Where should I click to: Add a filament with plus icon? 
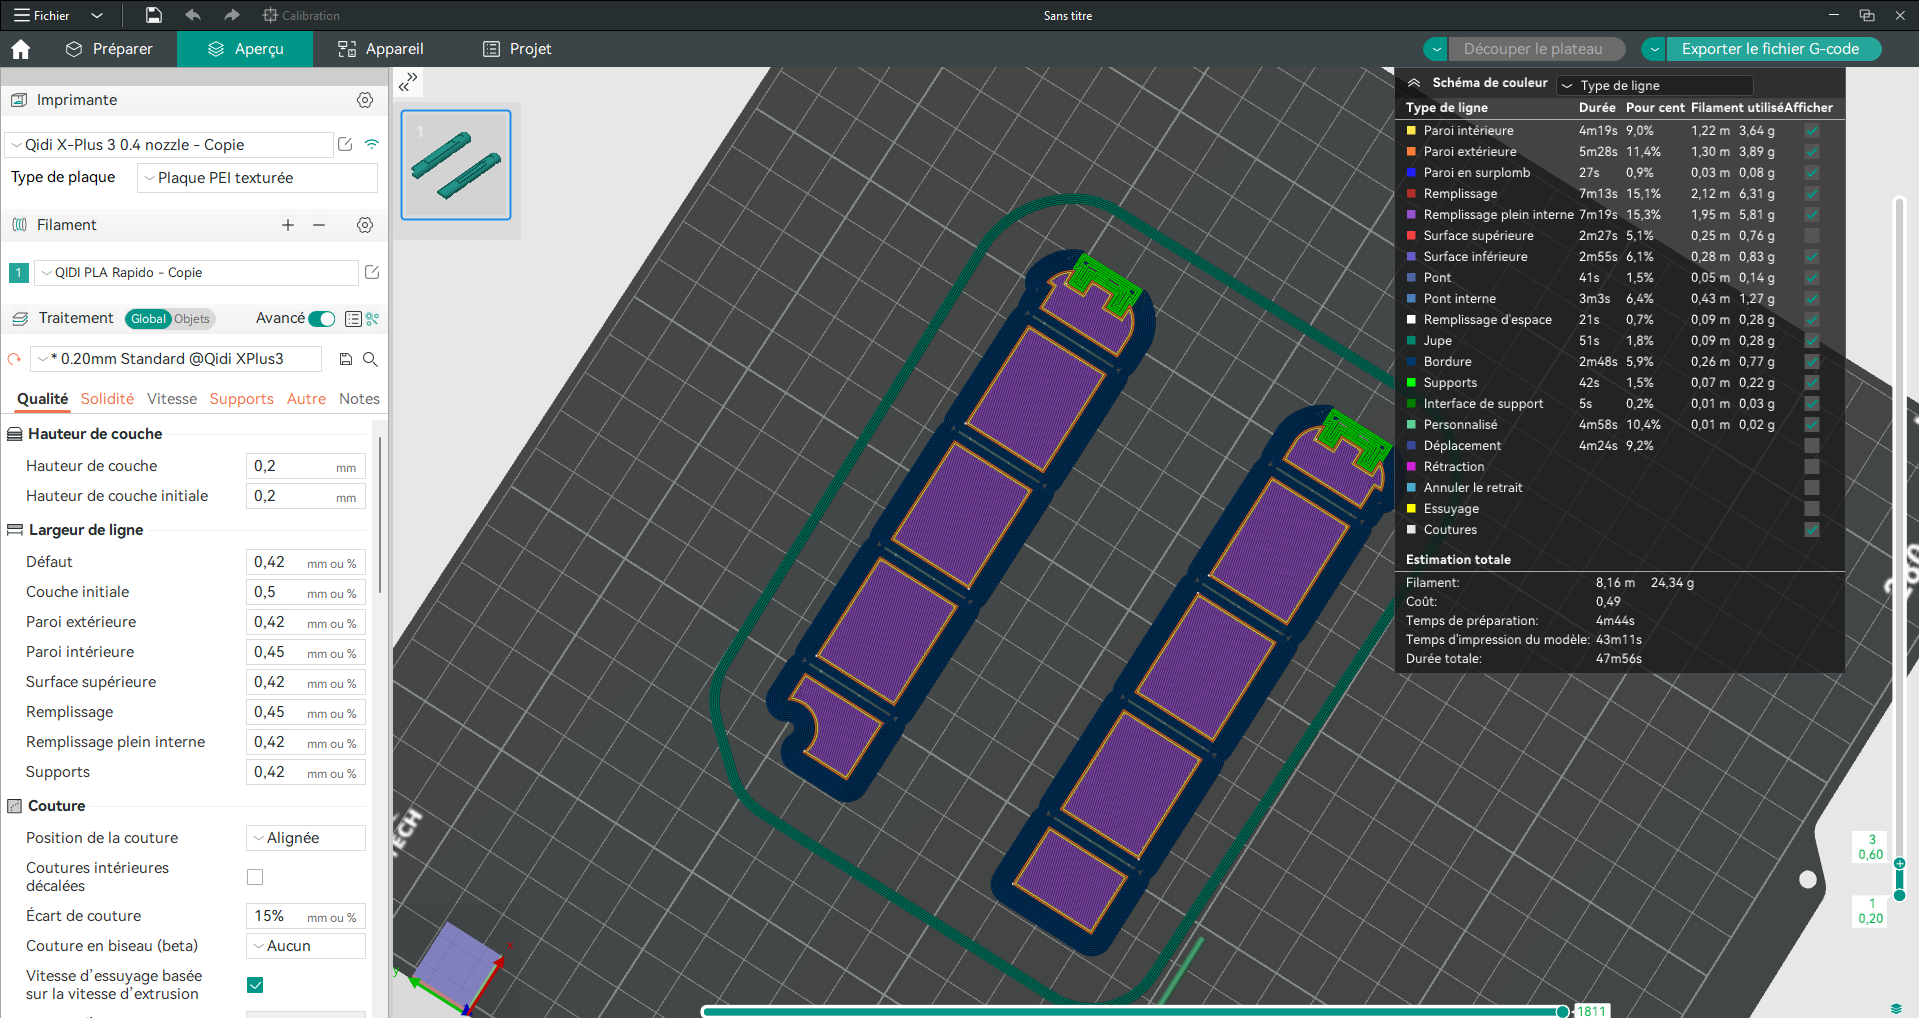288,225
